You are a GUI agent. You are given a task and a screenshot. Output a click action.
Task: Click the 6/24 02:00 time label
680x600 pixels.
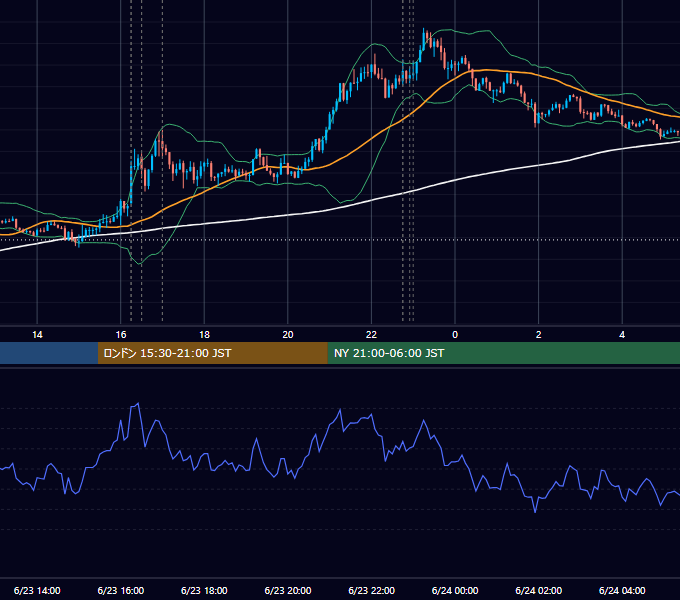(x=539, y=590)
